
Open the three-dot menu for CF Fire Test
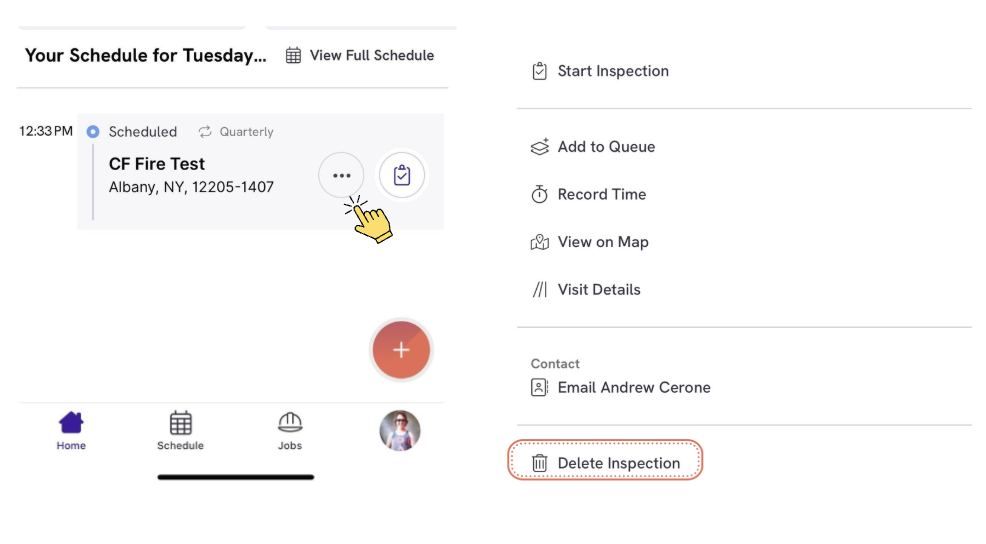(x=341, y=175)
